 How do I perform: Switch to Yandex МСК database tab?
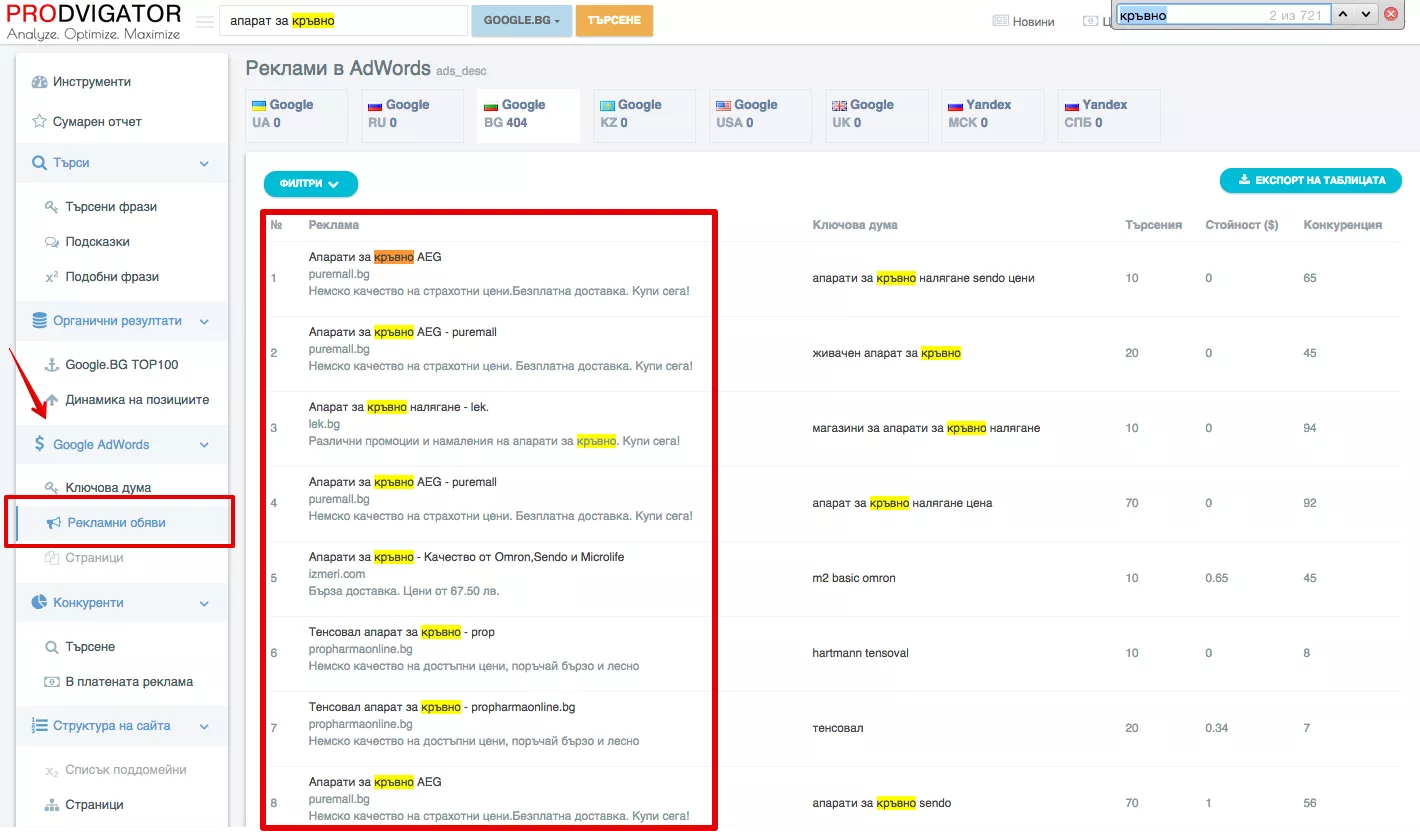(992, 115)
